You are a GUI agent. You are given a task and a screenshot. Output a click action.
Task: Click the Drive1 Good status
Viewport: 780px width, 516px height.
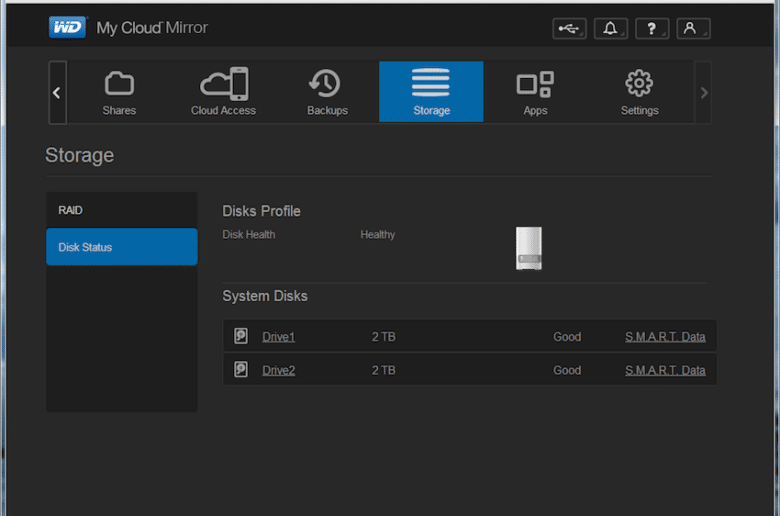[x=567, y=337]
